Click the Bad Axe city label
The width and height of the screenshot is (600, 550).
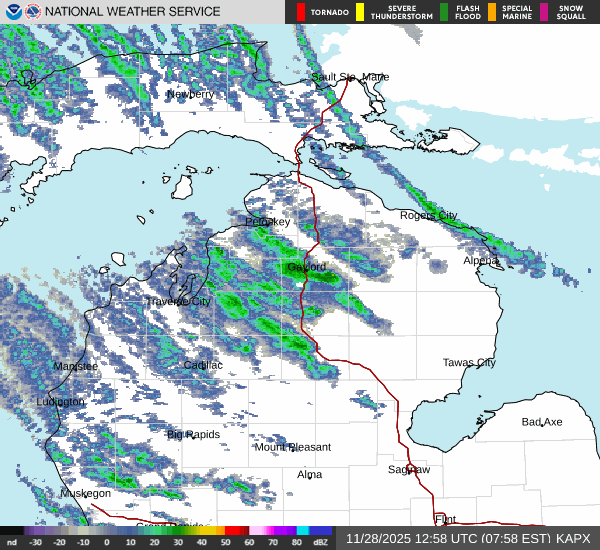542,422
